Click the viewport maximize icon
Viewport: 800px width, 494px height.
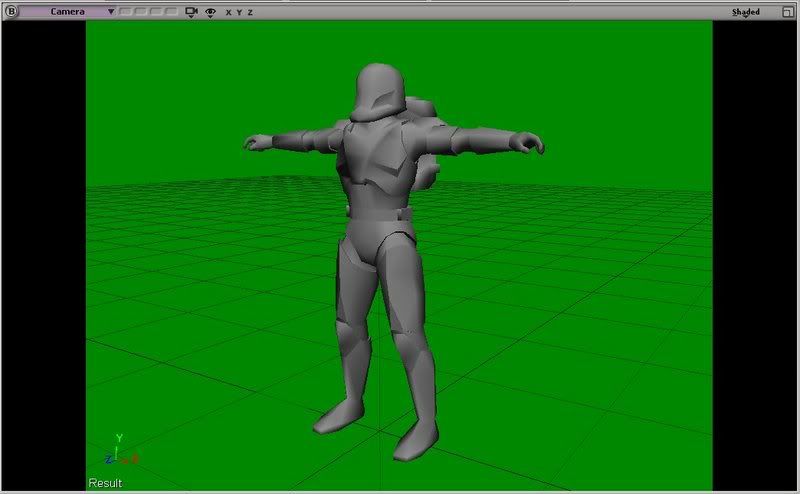[788, 12]
